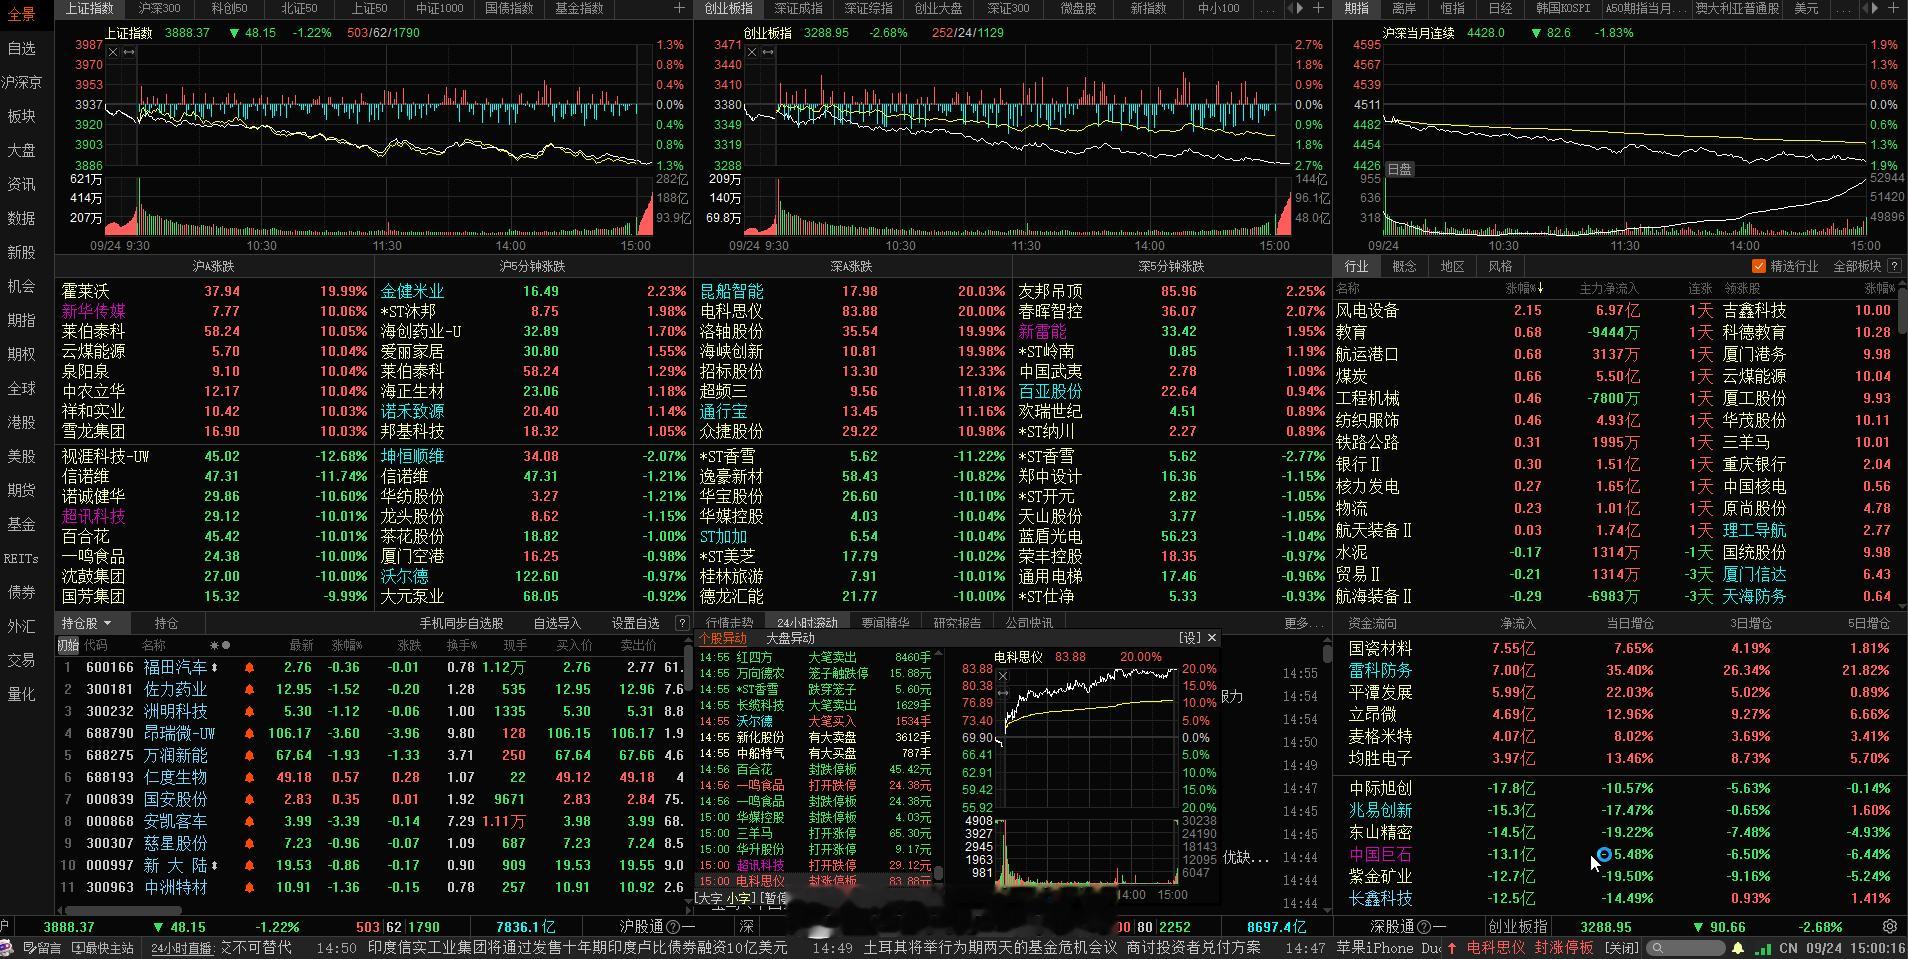Click the notification bell in status bar
This screenshot has width=1908, height=959.
[1738, 948]
